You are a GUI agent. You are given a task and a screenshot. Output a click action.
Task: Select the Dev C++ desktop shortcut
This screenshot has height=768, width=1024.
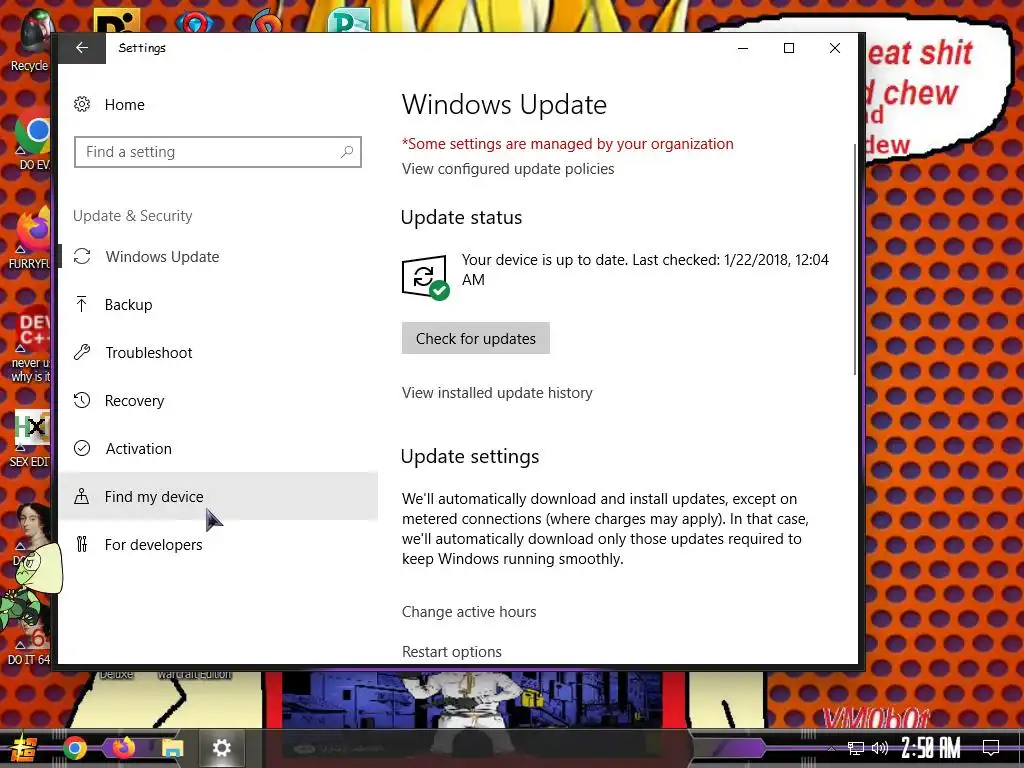tap(30, 345)
